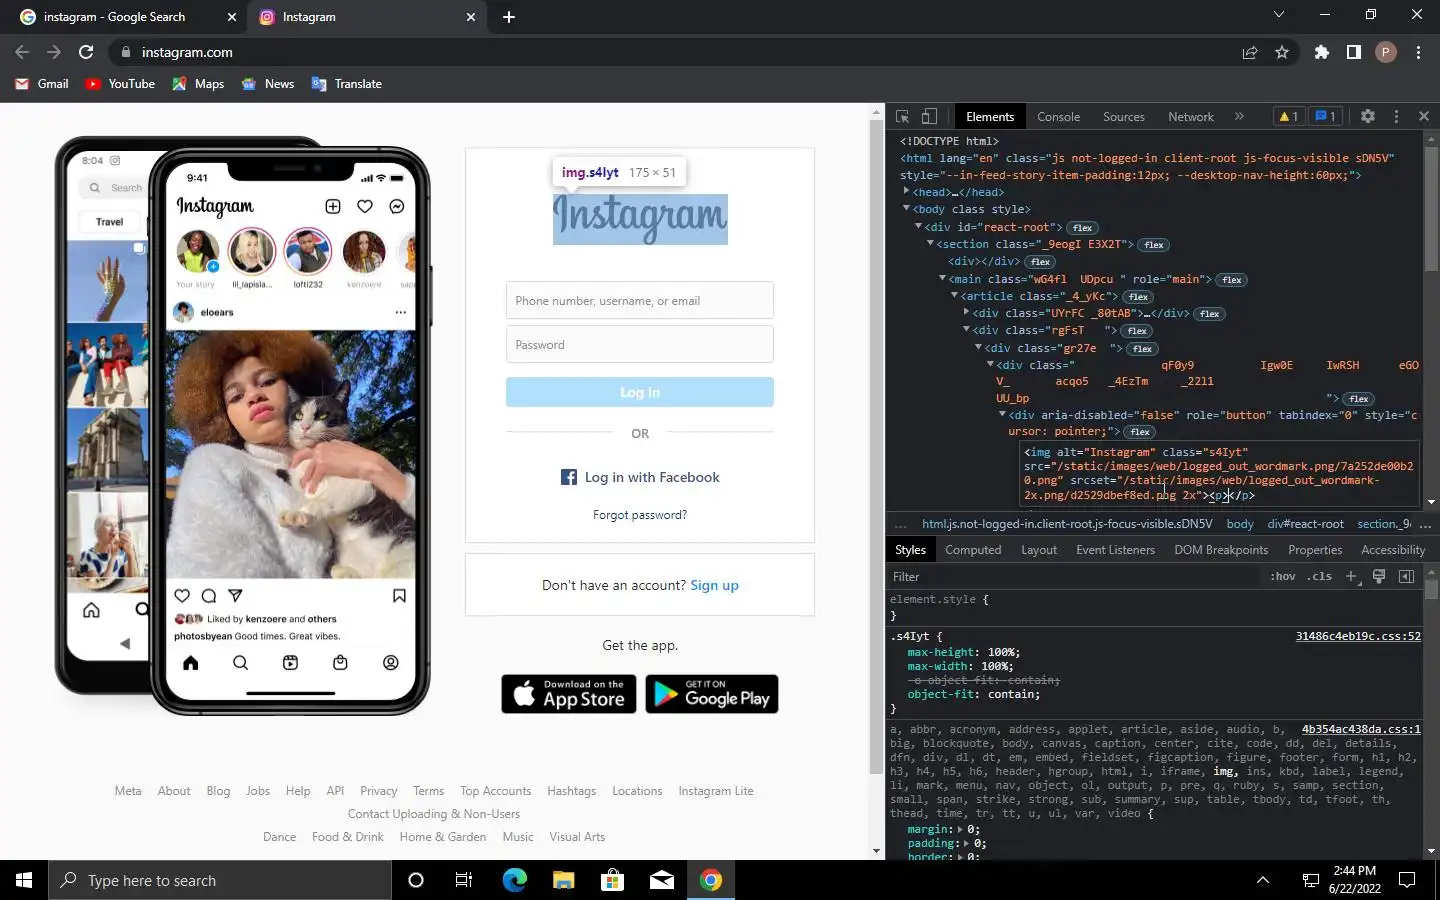The height and width of the screenshot is (900, 1440).
Task: Open Chrome's three-dot menu
Action: 1418,52
